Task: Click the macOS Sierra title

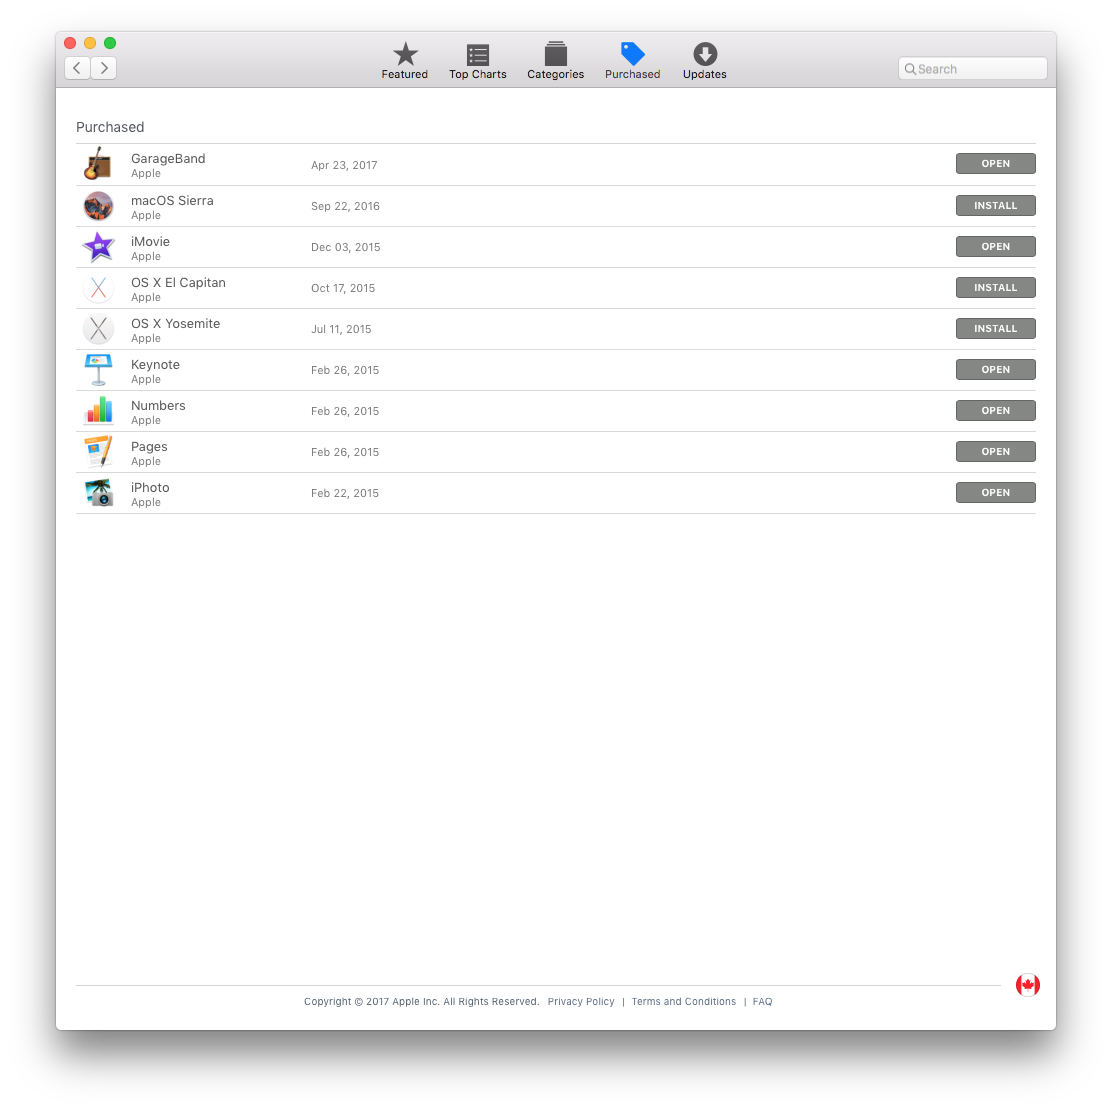Action: tap(172, 201)
